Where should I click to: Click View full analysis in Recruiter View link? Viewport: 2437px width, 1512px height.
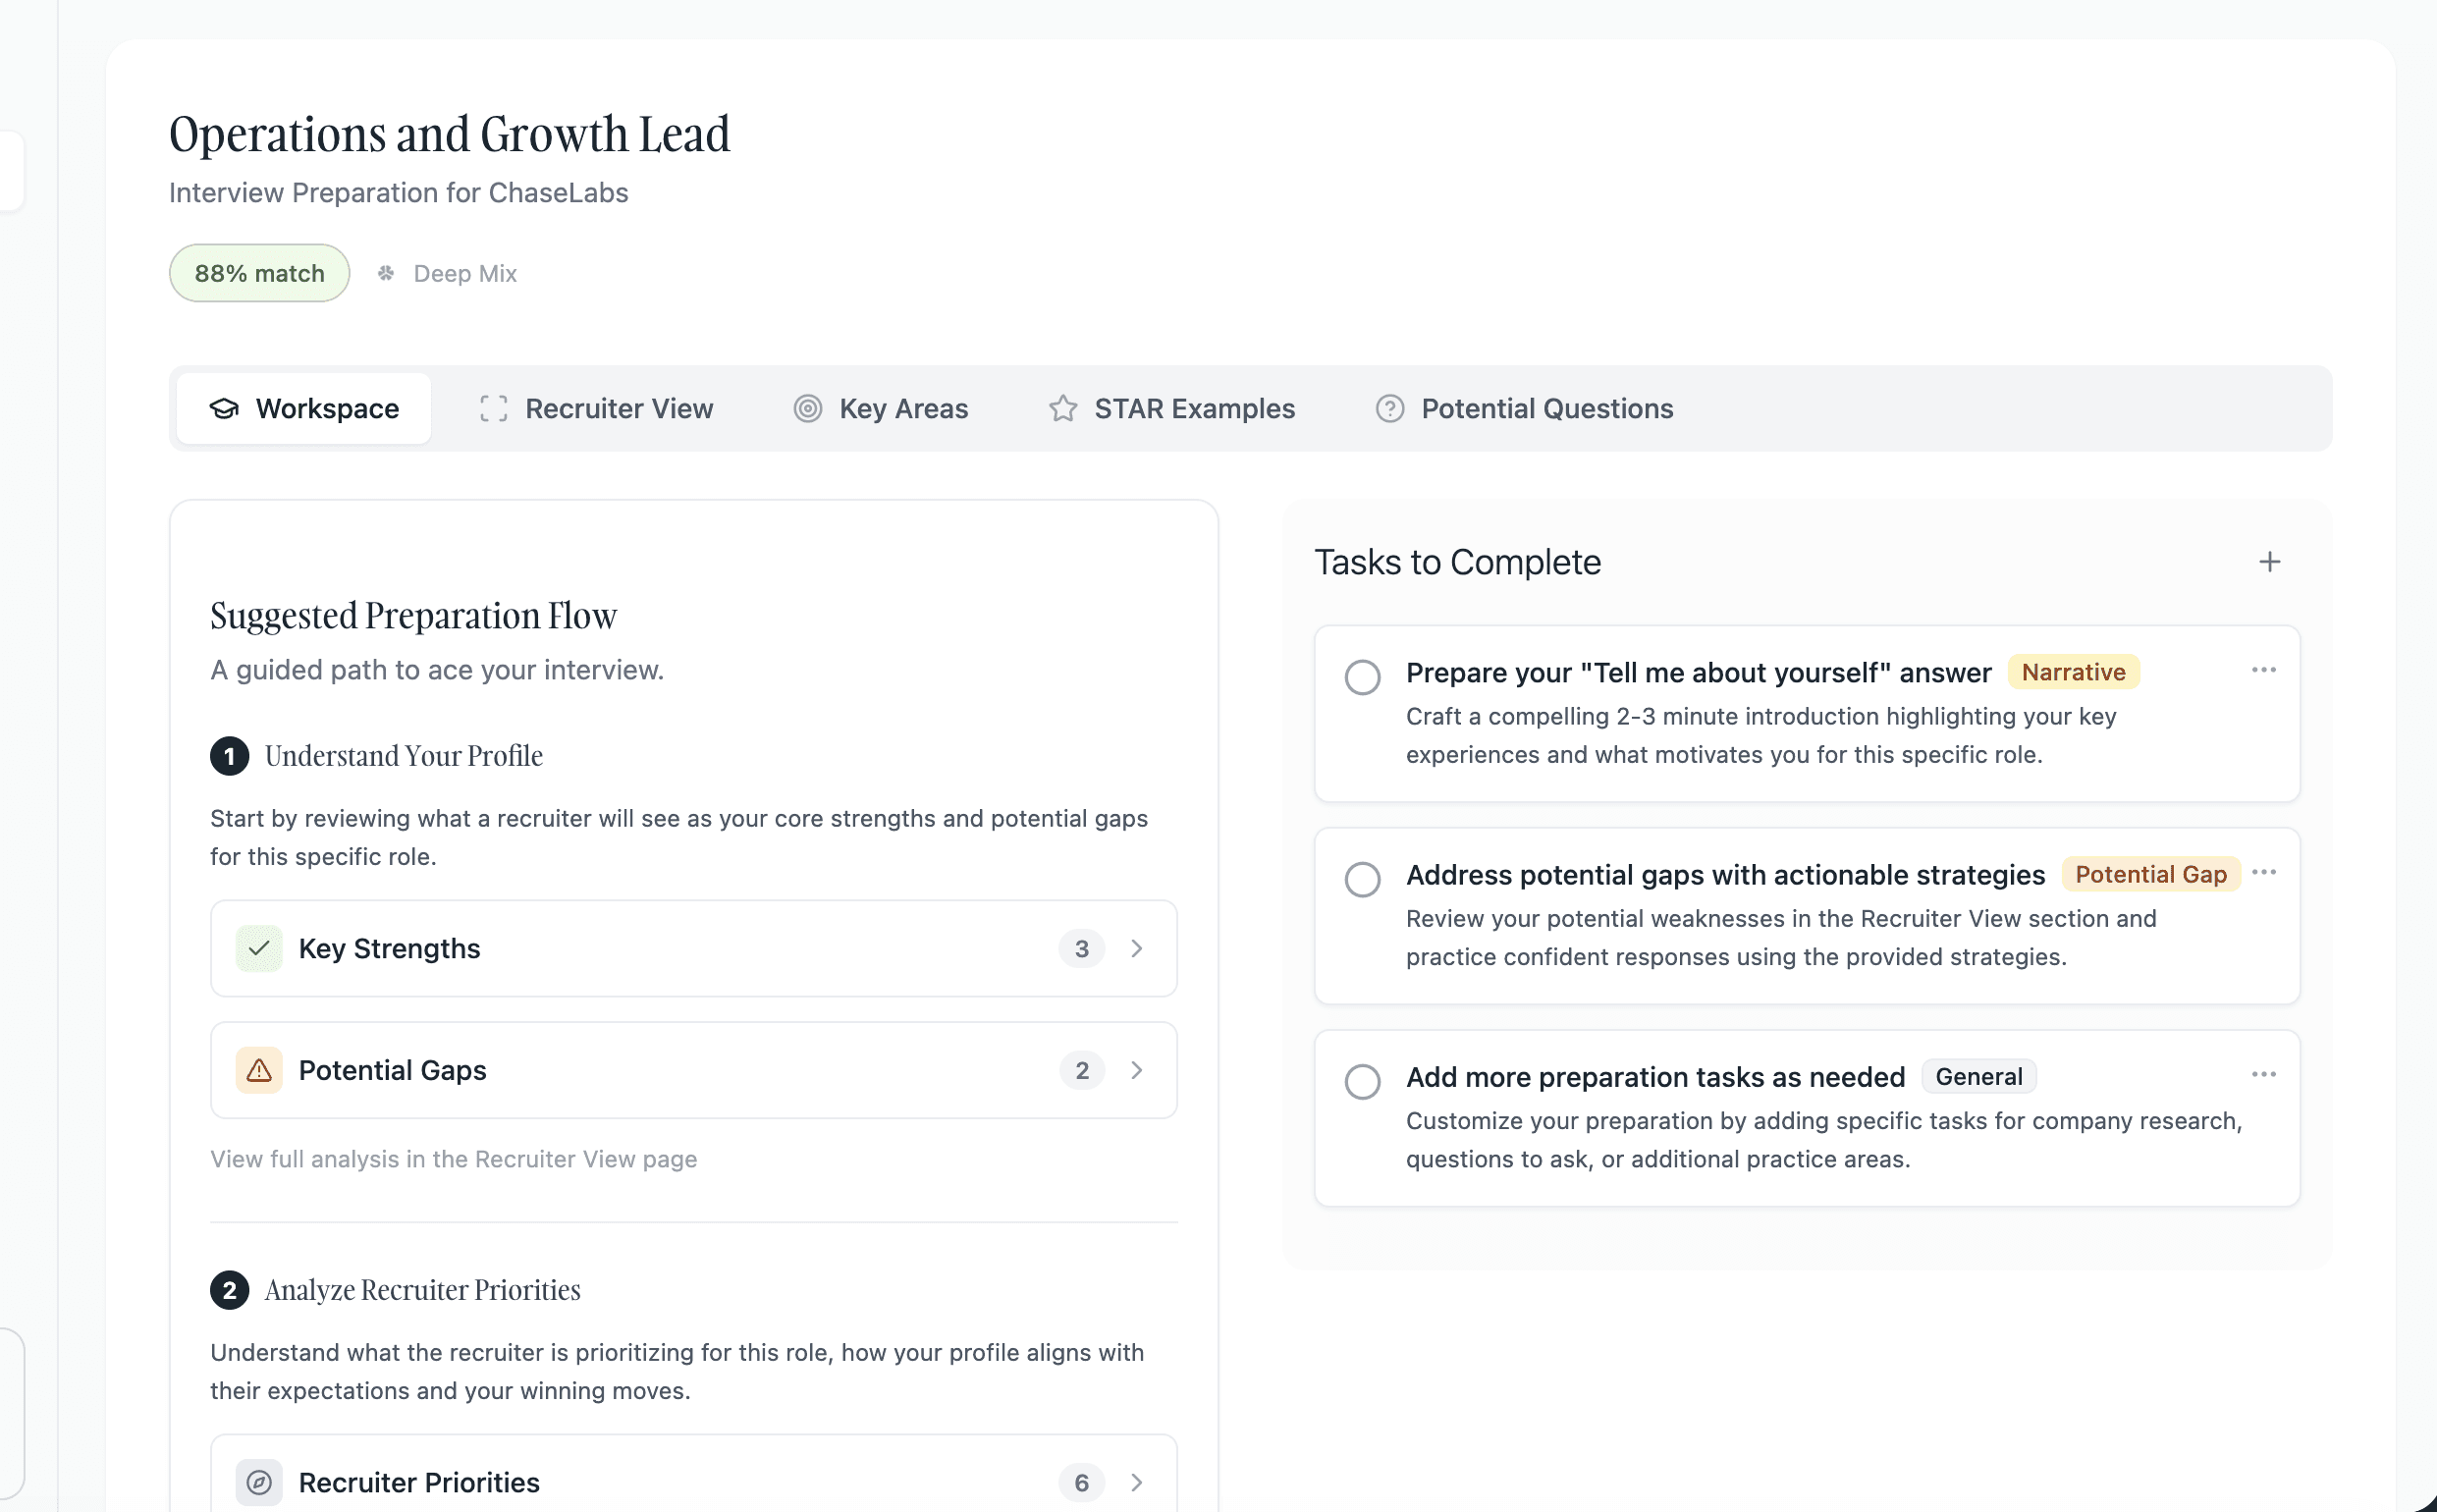453,1159
